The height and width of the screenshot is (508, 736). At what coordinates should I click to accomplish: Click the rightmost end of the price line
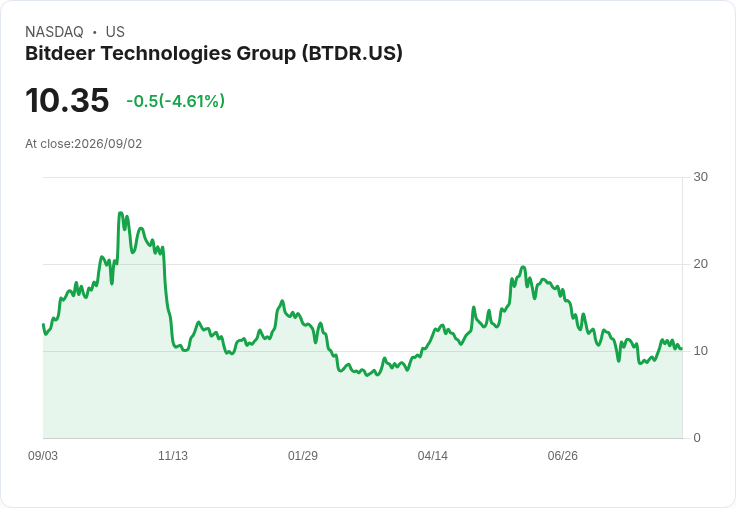point(681,348)
